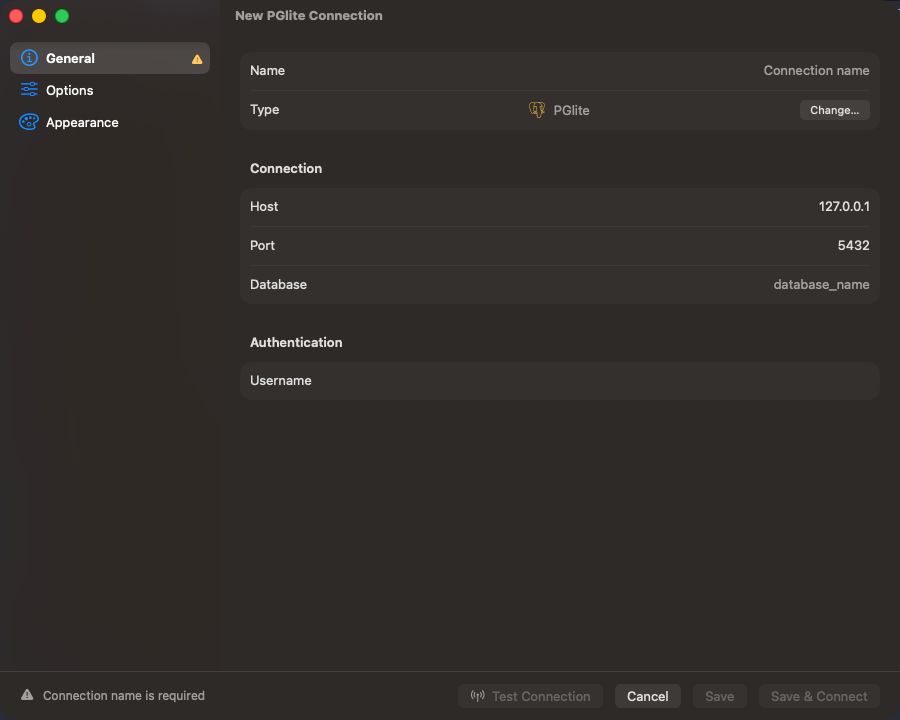Click the Appearance palette icon
The height and width of the screenshot is (720, 900).
29,122
